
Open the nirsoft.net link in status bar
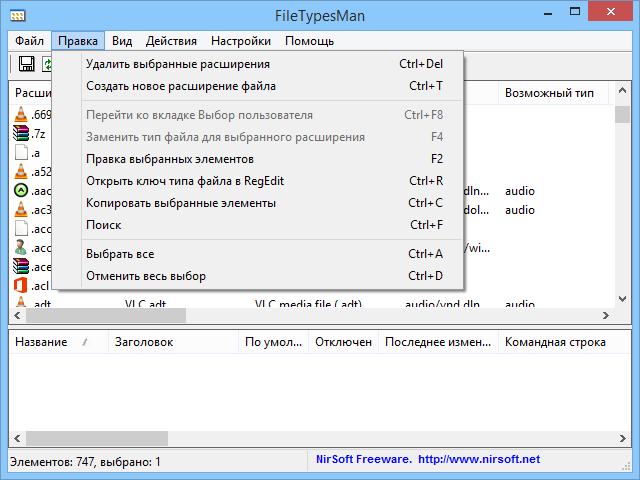(x=478, y=459)
